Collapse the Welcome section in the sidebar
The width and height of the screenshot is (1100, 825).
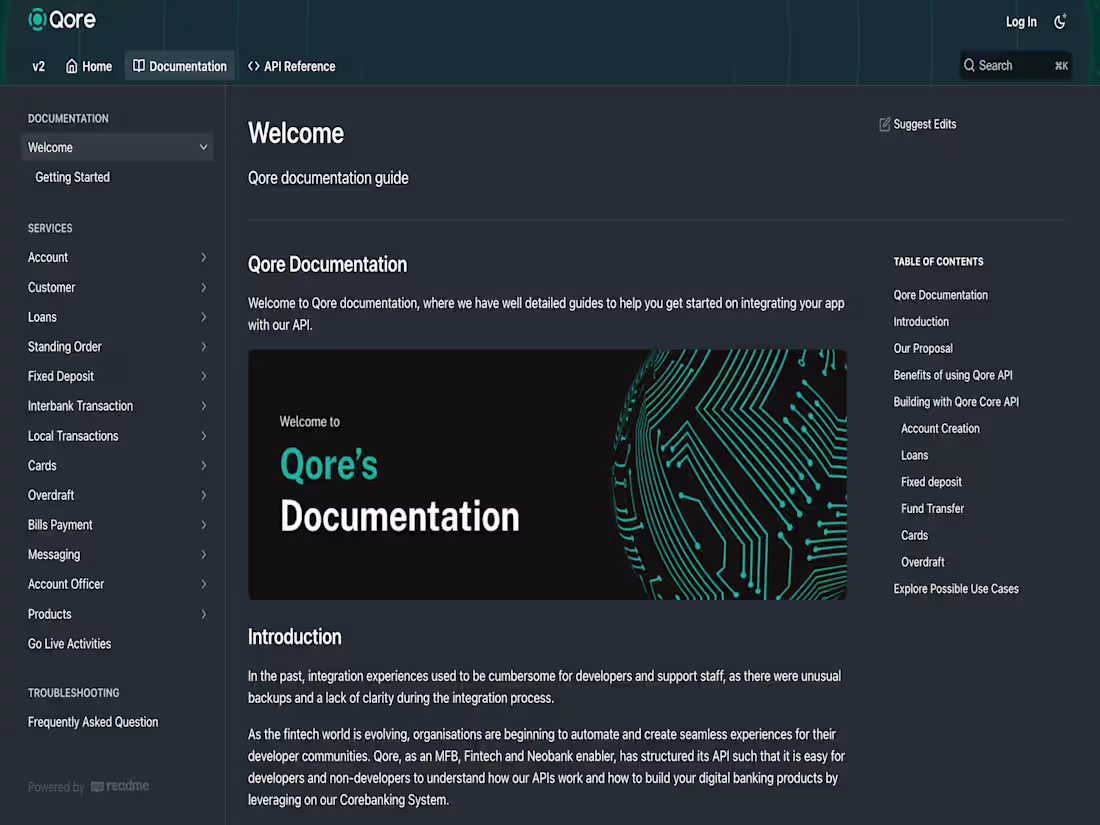(x=203, y=147)
